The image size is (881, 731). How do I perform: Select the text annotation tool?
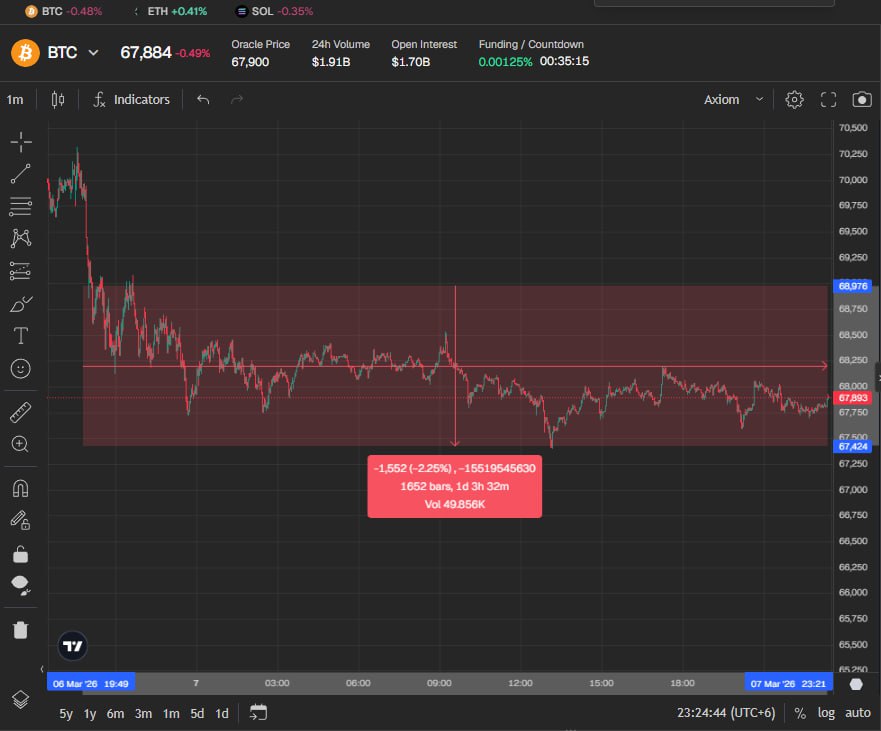[x=21, y=336]
